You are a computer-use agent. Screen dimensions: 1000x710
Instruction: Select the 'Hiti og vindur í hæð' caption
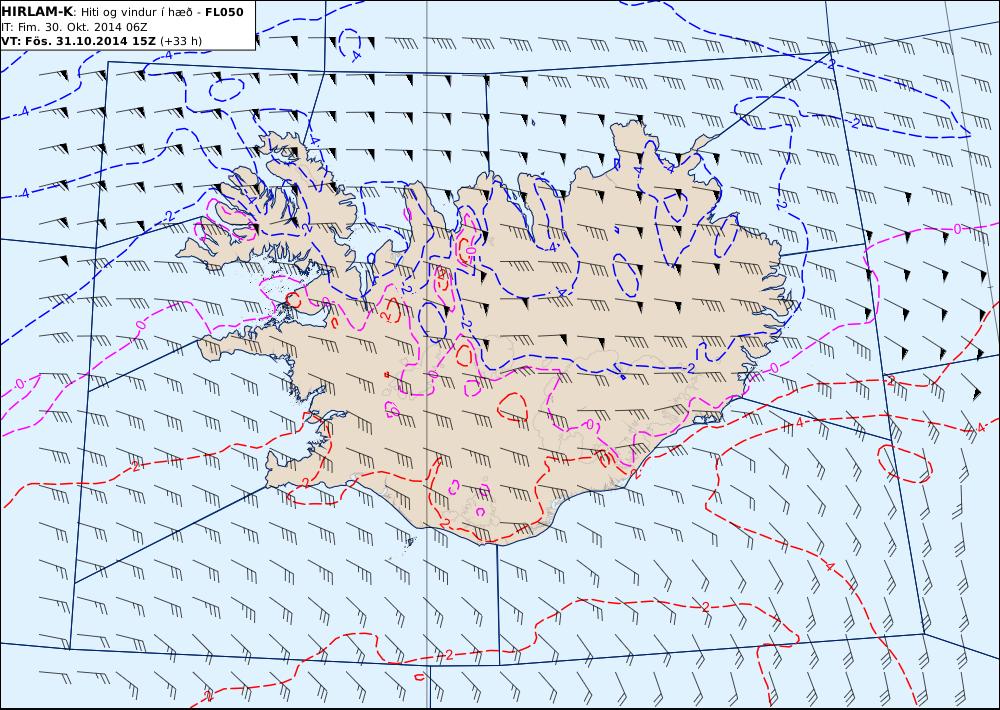(138, 13)
